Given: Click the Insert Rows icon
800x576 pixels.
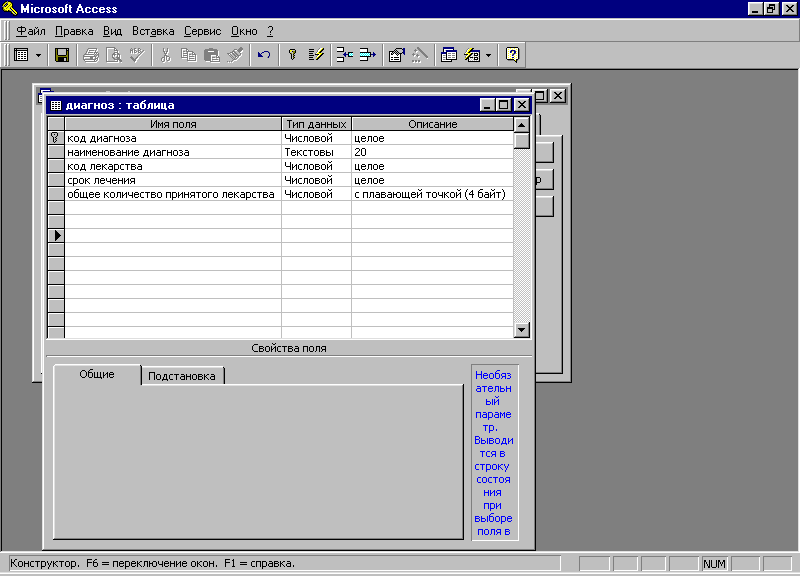Looking at the screenshot, I should [344, 55].
